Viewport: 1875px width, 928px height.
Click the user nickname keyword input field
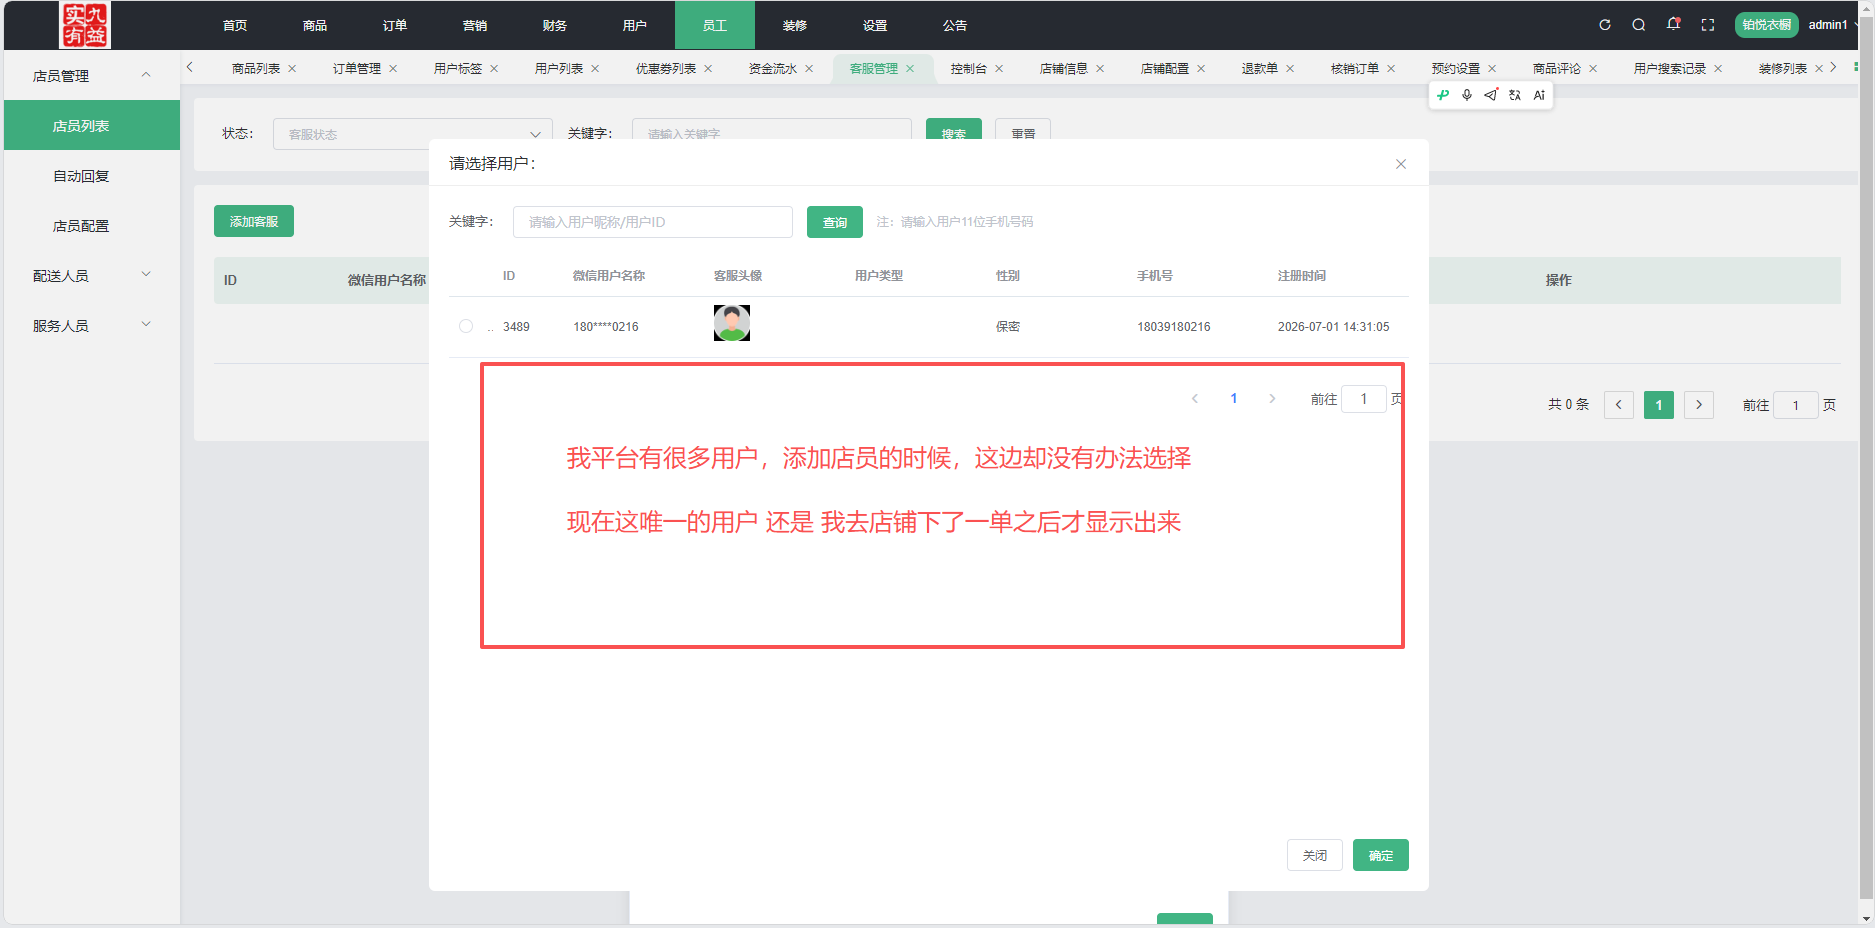coord(653,222)
